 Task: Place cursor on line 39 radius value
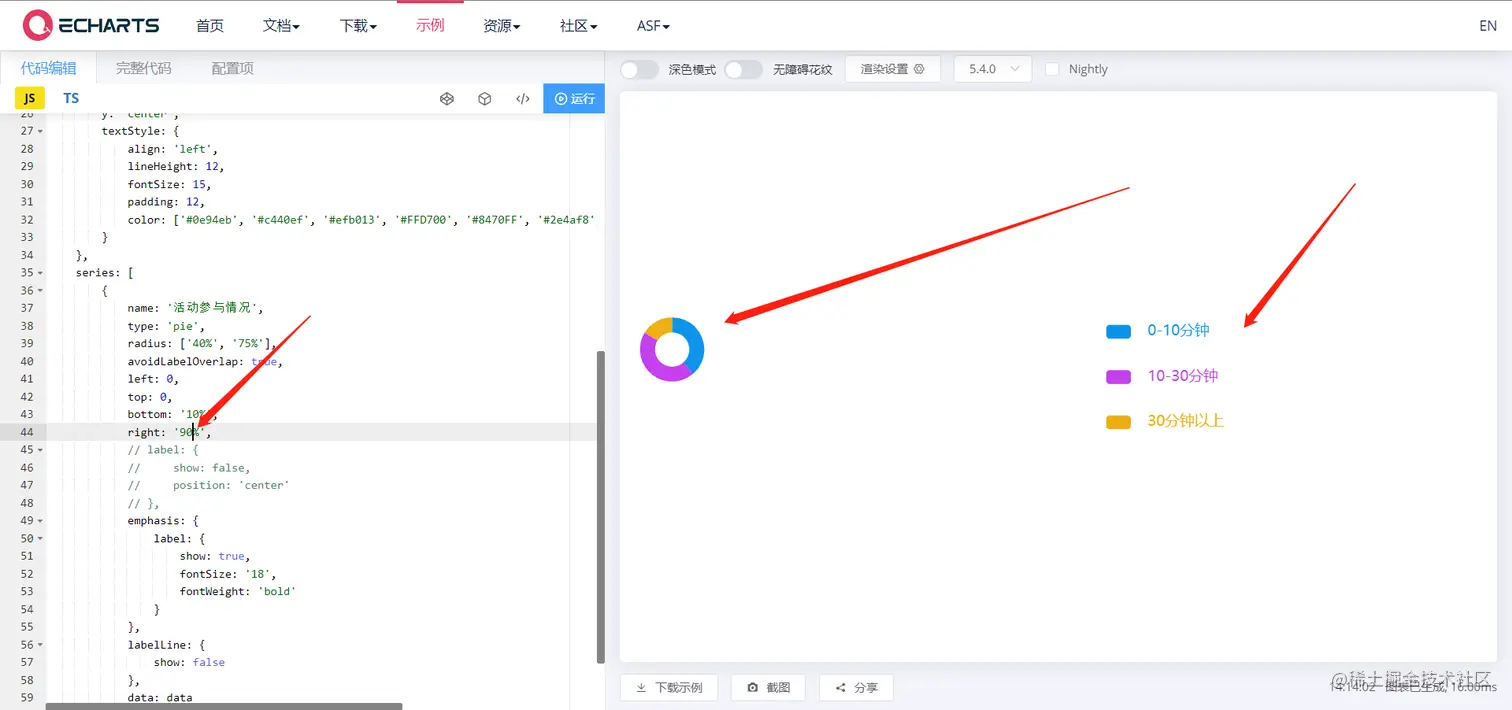click(x=223, y=344)
